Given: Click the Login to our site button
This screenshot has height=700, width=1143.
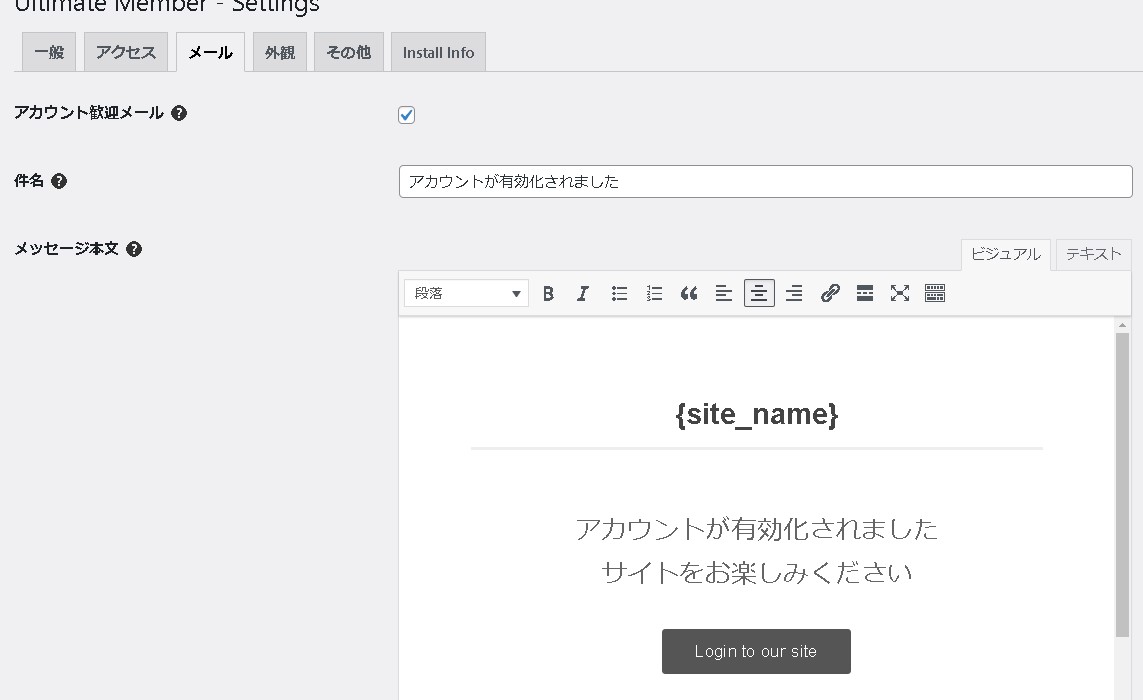Looking at the screenshot, I should [x=756, y=651].
